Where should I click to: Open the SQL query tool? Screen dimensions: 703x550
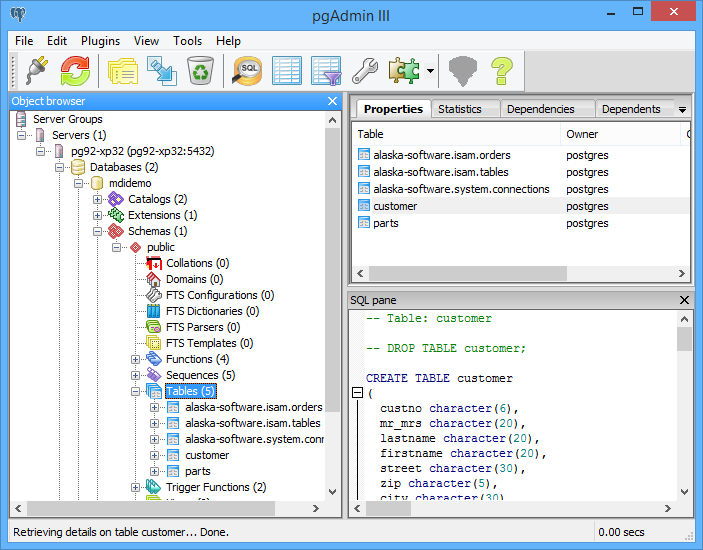tap(247, 70)
